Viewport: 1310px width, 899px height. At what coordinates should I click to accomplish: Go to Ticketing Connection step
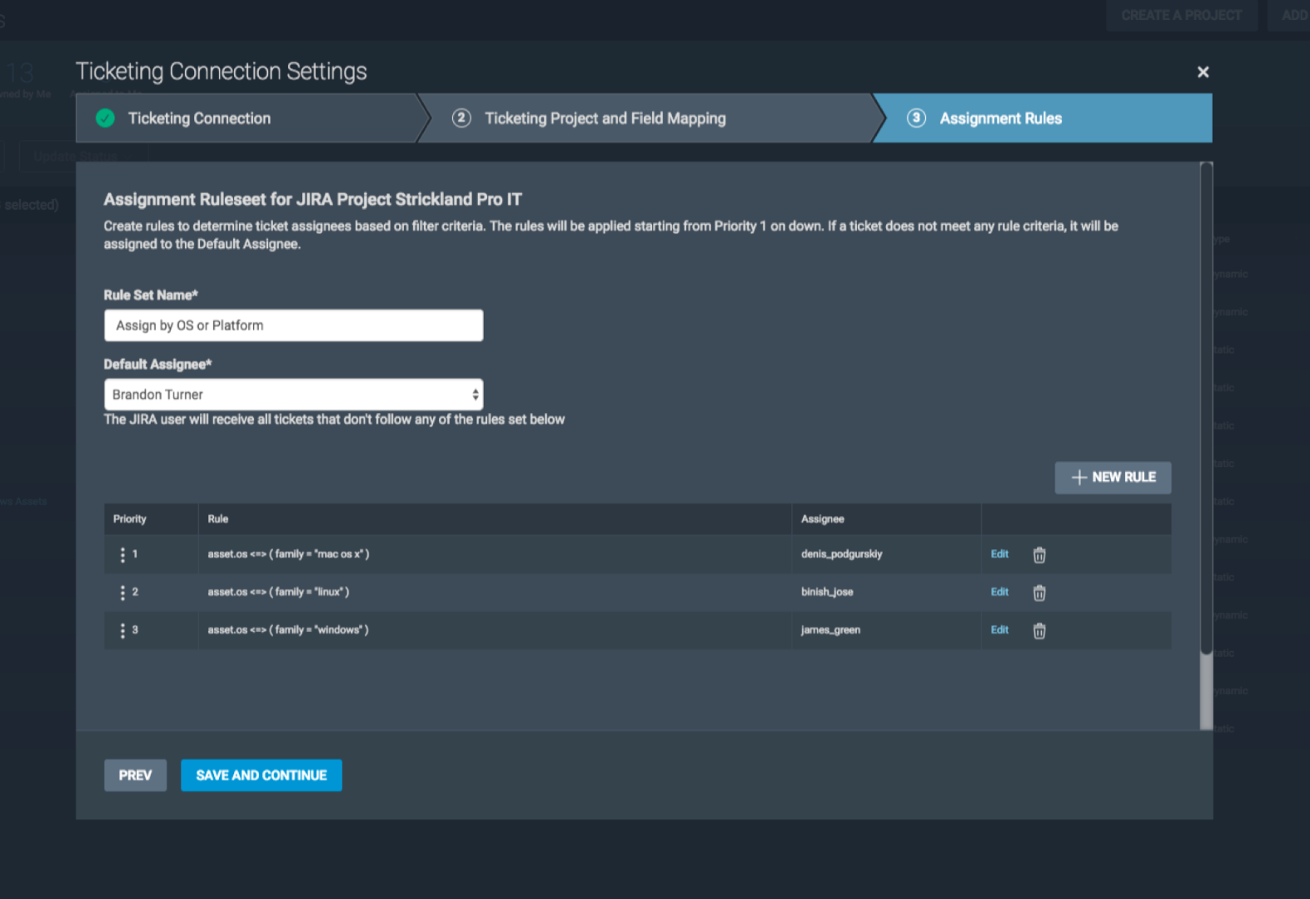click(199, 118)
